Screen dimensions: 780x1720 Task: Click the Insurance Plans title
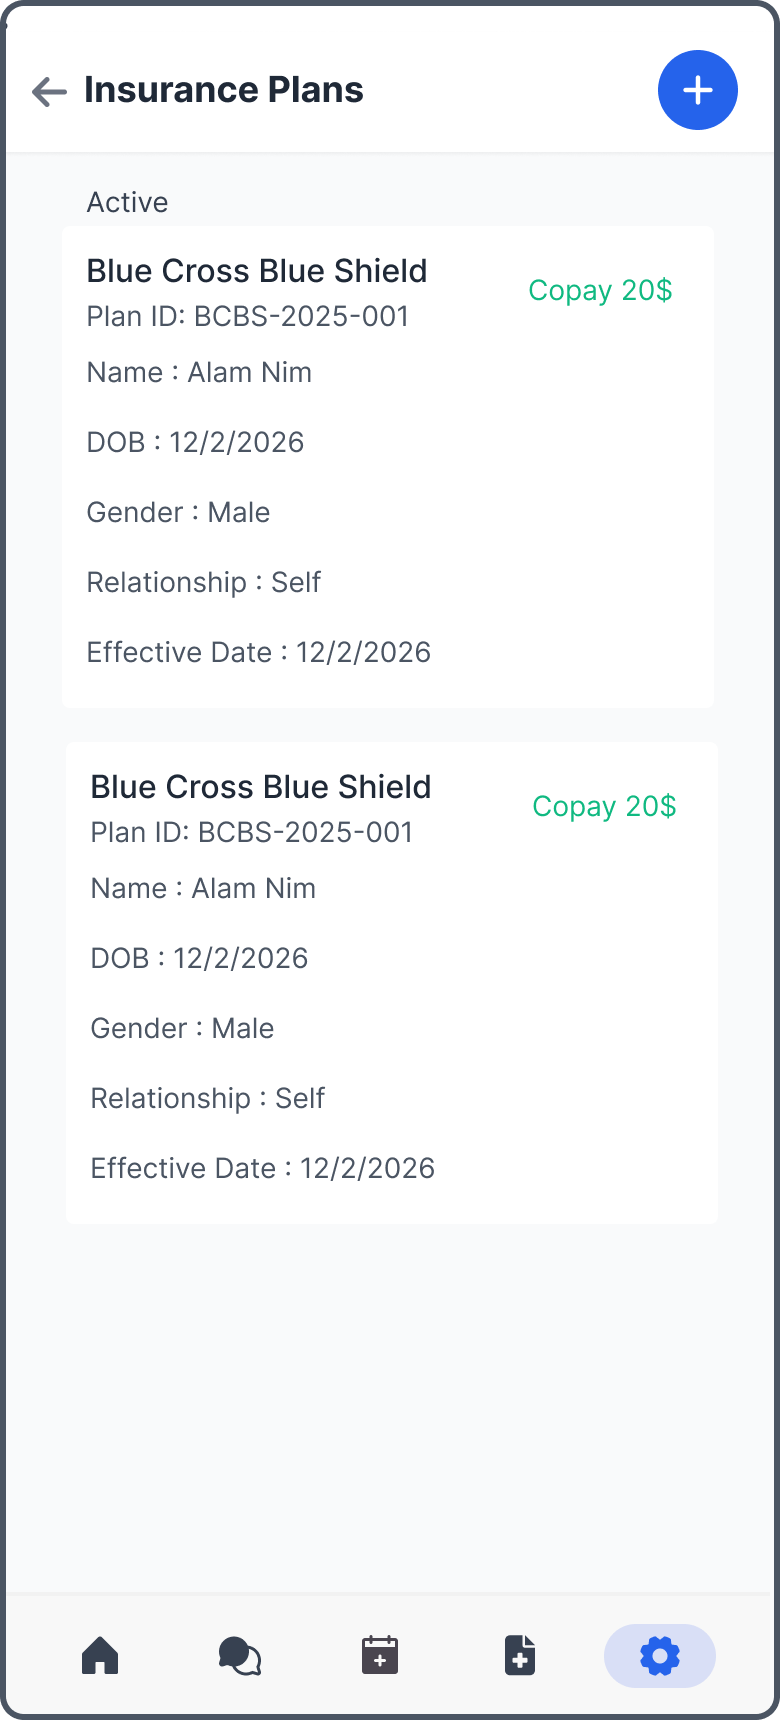click(x=224, y=89)
